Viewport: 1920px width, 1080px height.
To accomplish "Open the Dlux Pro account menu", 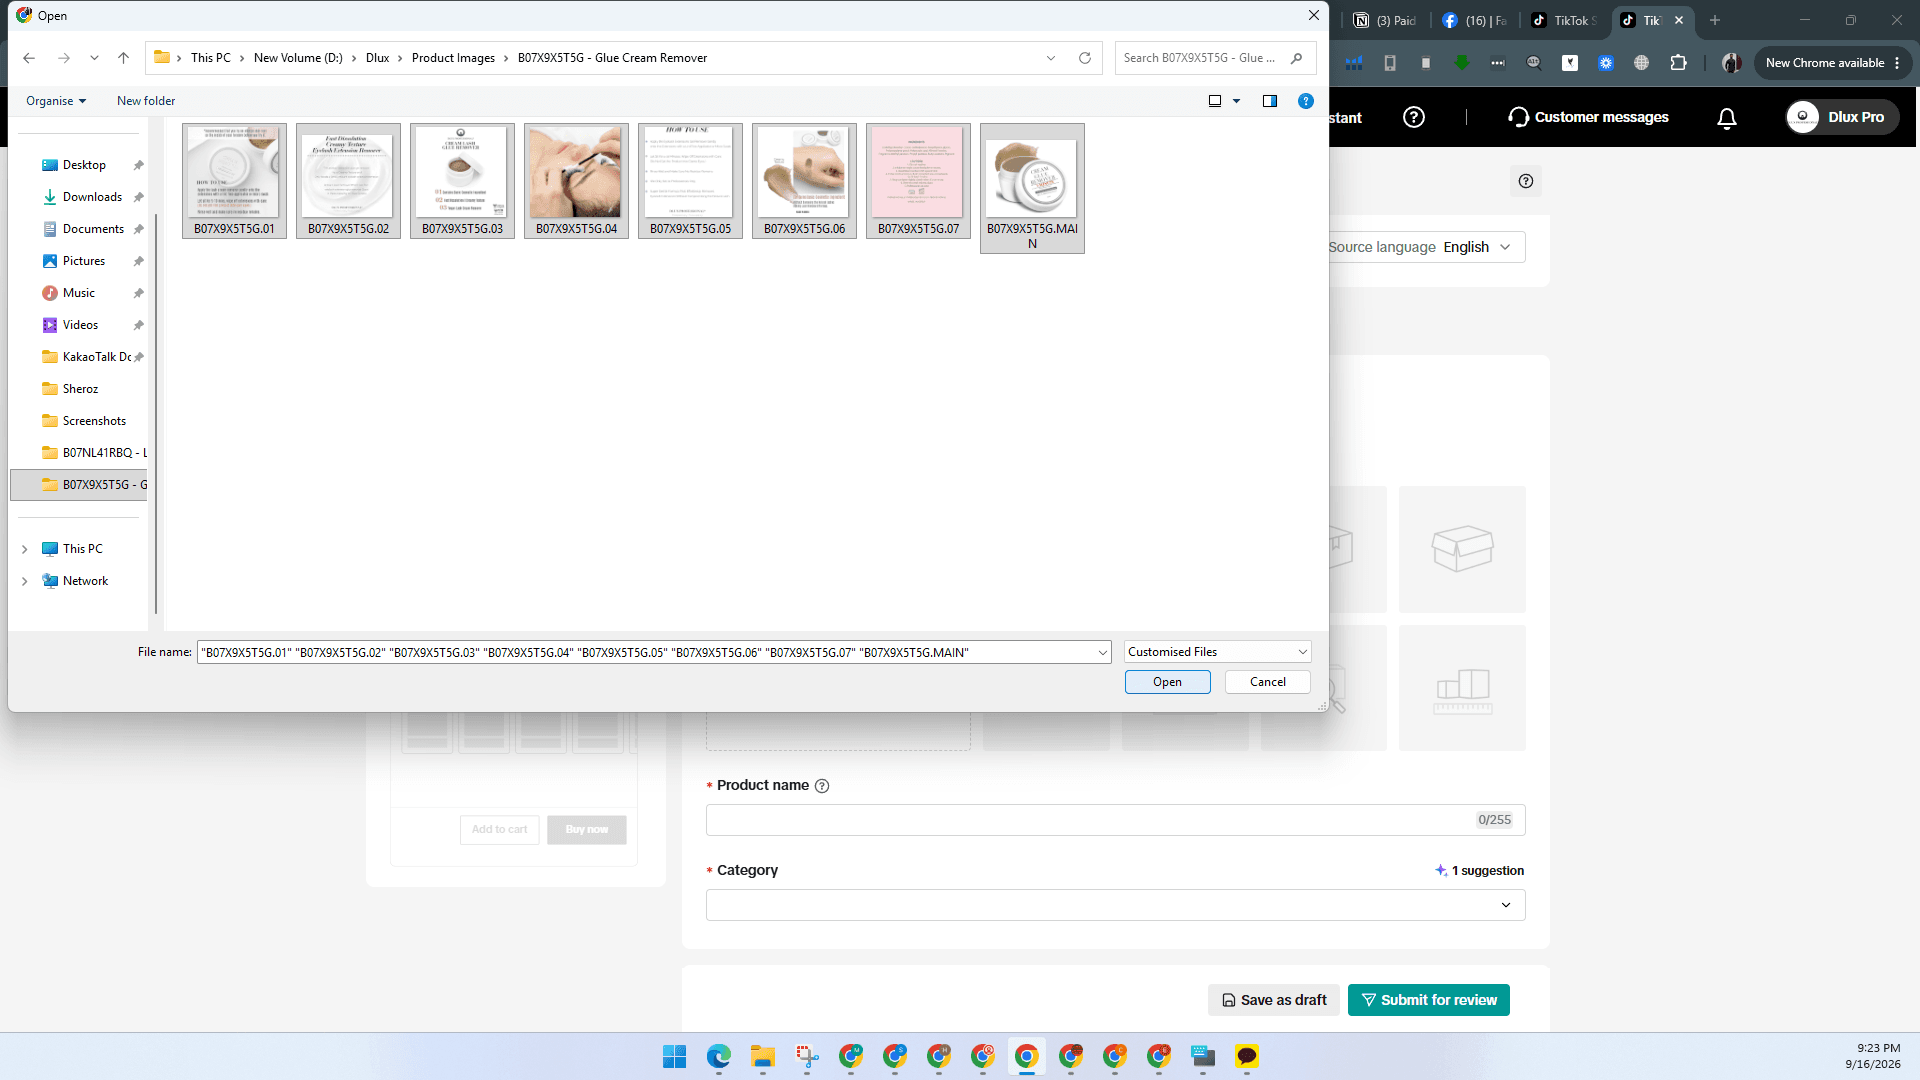I will coord(1841,117).
